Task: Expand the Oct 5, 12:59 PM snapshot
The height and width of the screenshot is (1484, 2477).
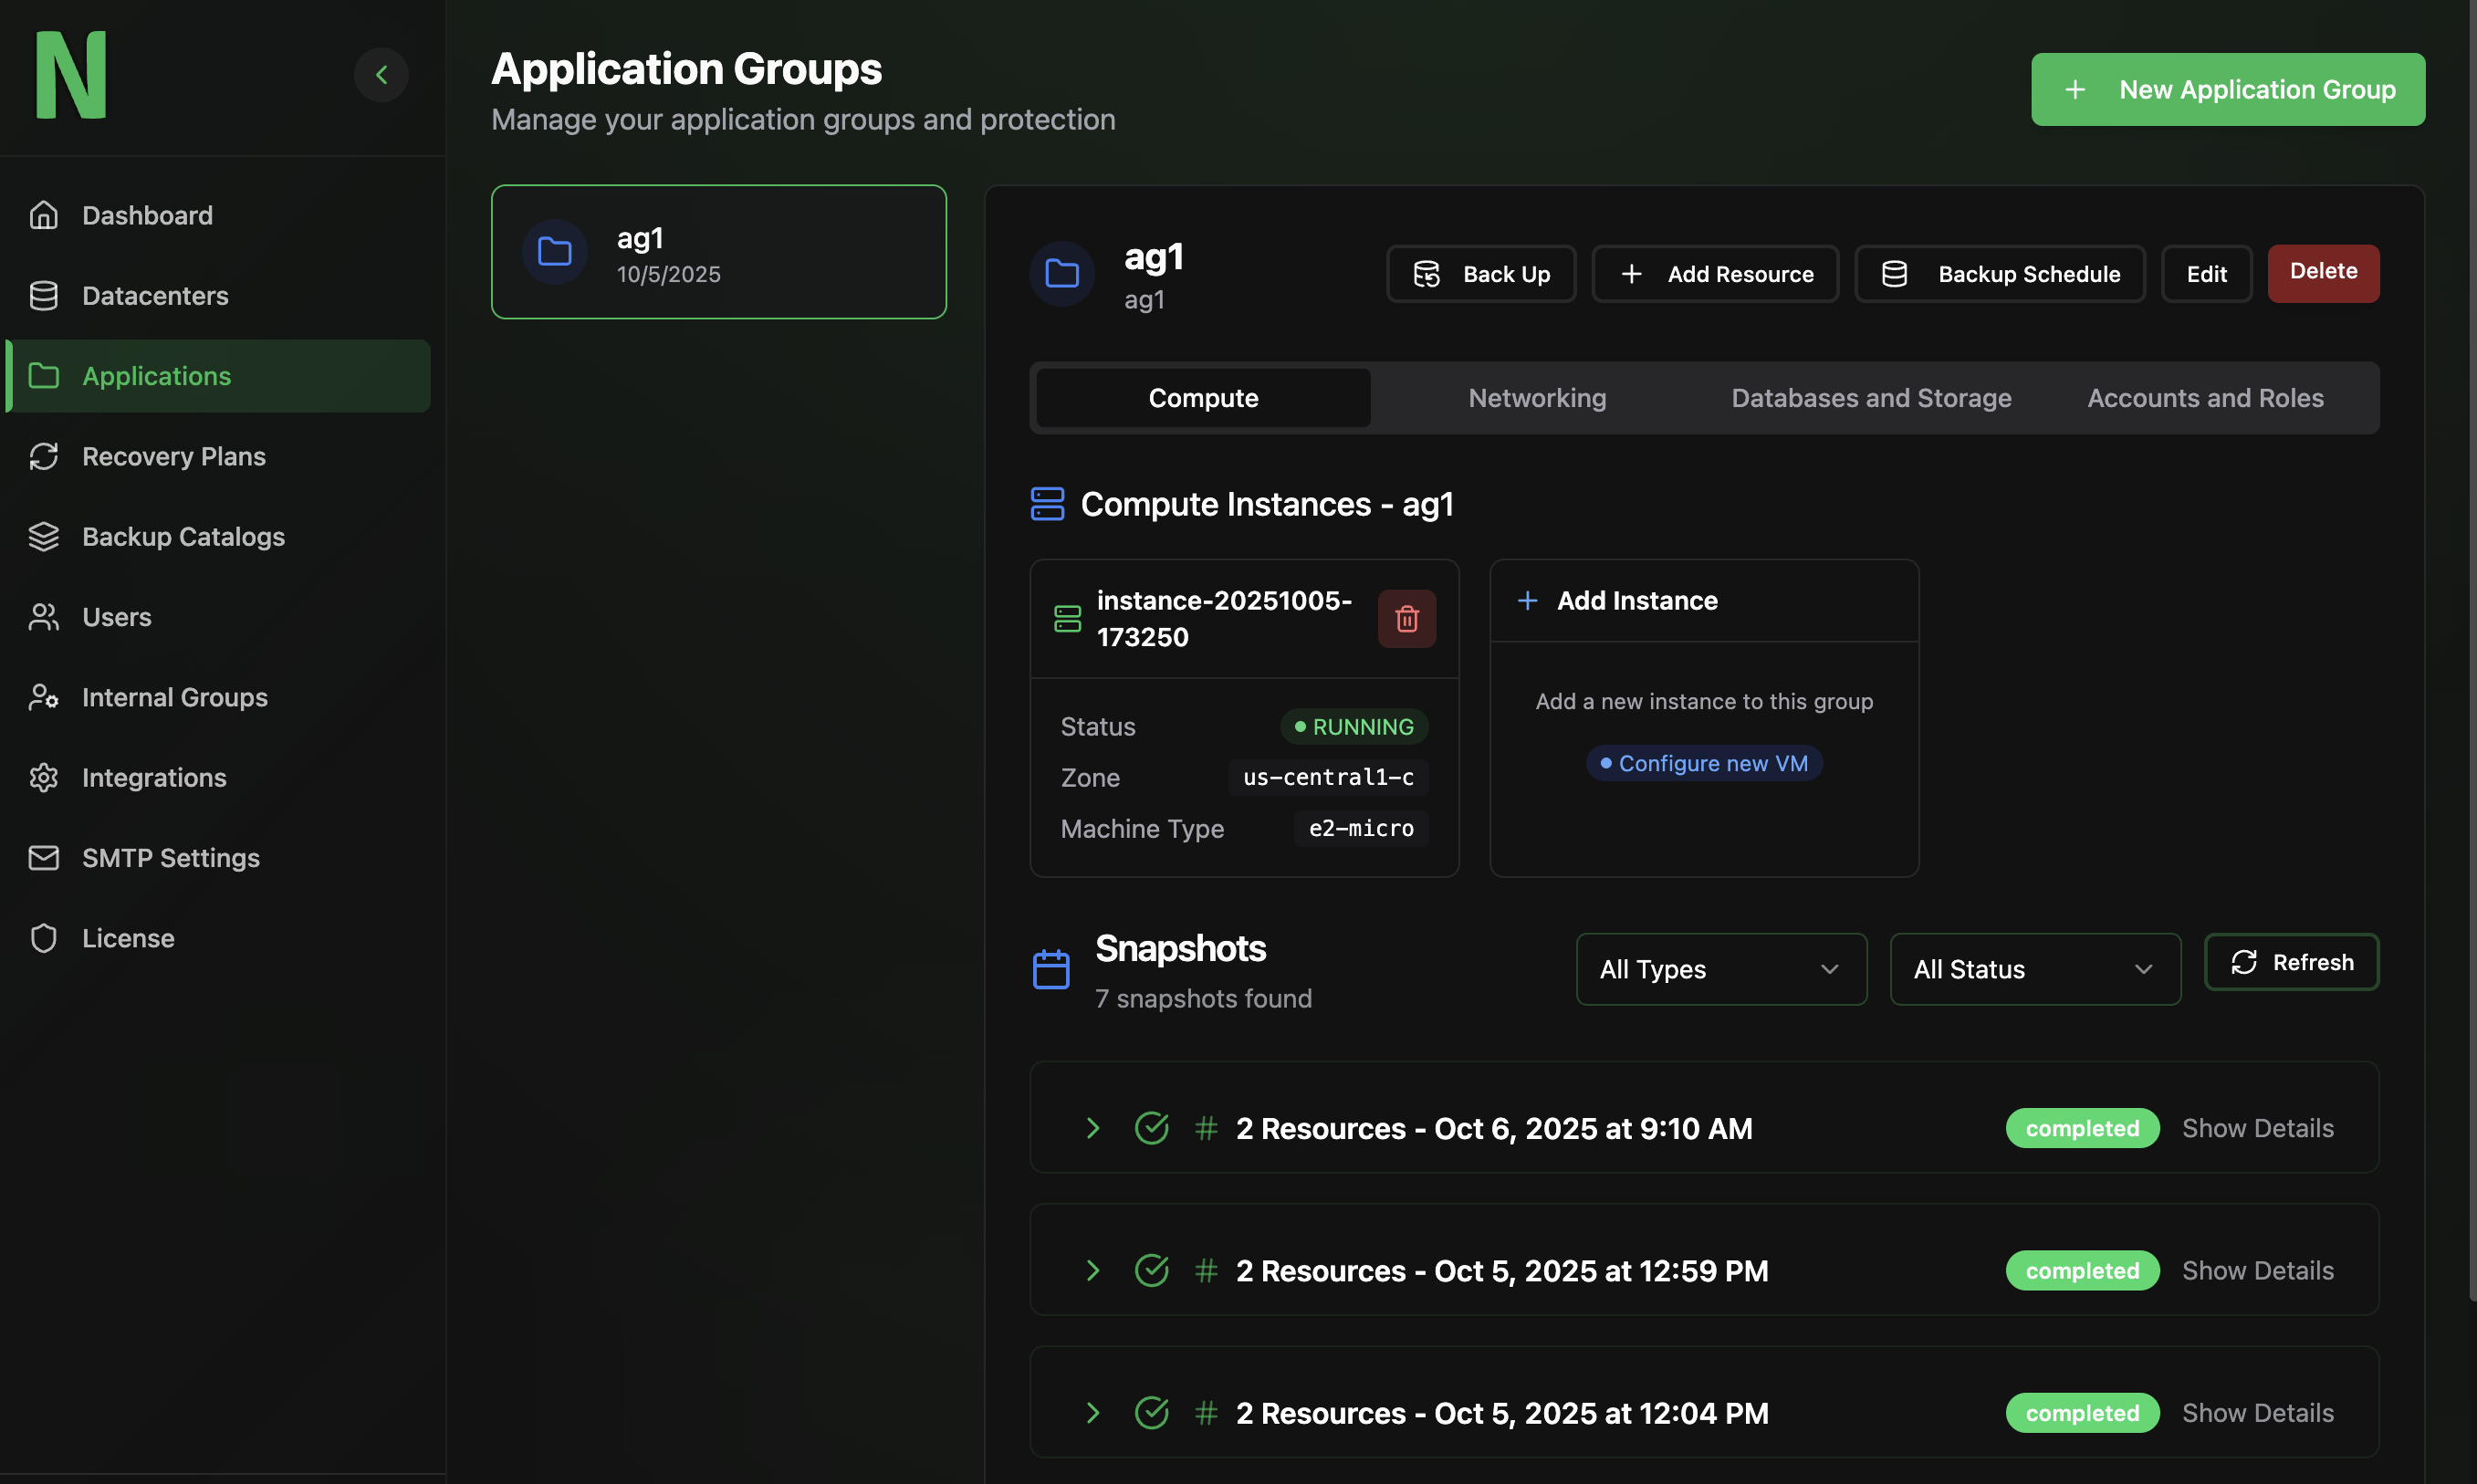Action: pyautogui.click(x=1092, y=1270)
